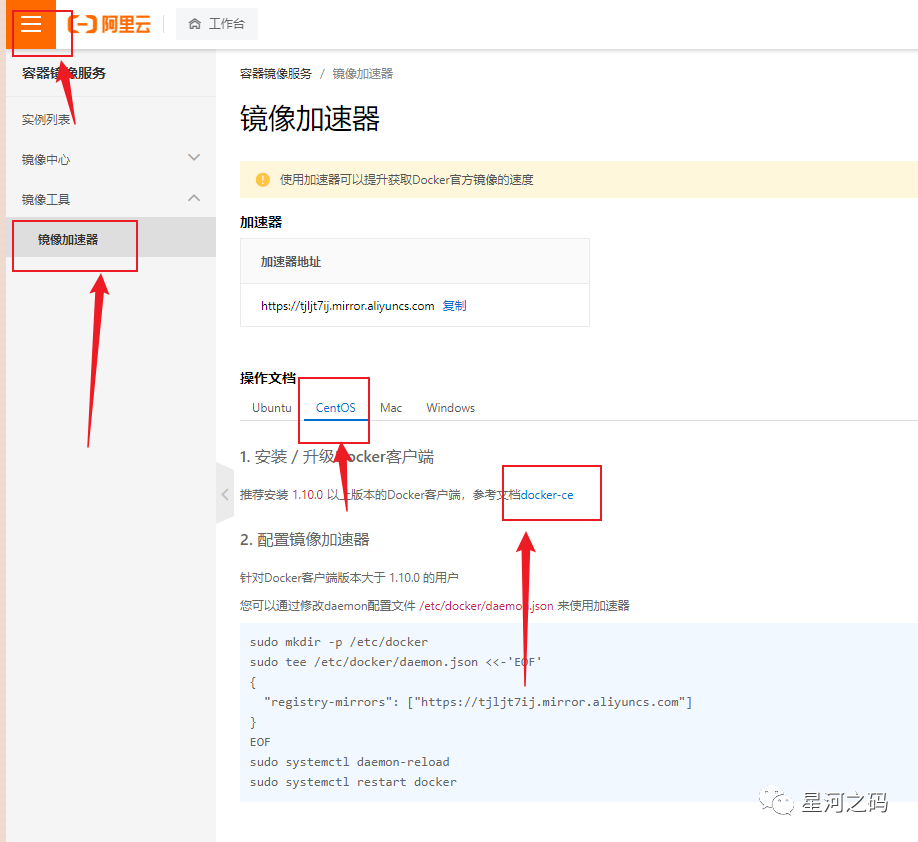Select 实例列表 in the sidebar
The image size is (918, 842).
46,119
